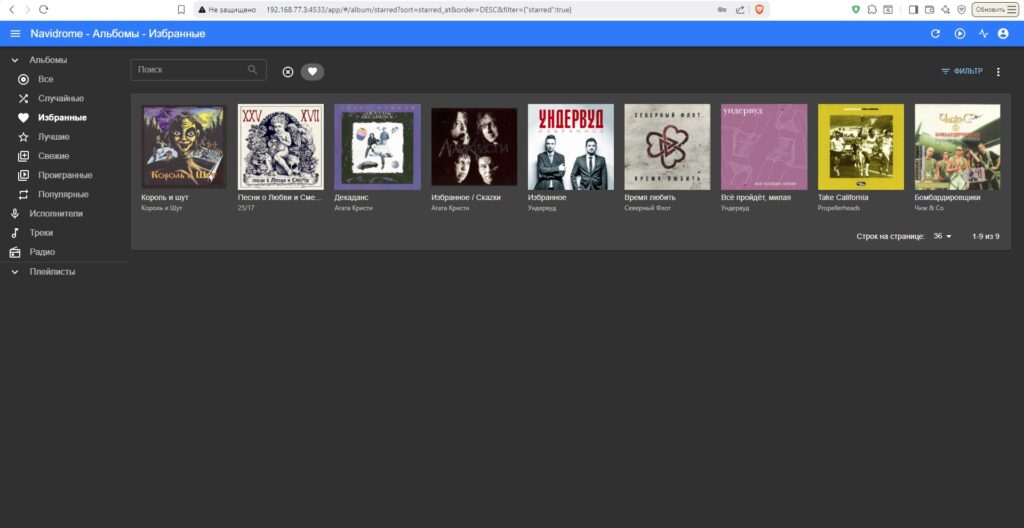This screenshot has width=1024, height=528.
Task: Click the play circle icon in the header
Action: tap(959, 34)
